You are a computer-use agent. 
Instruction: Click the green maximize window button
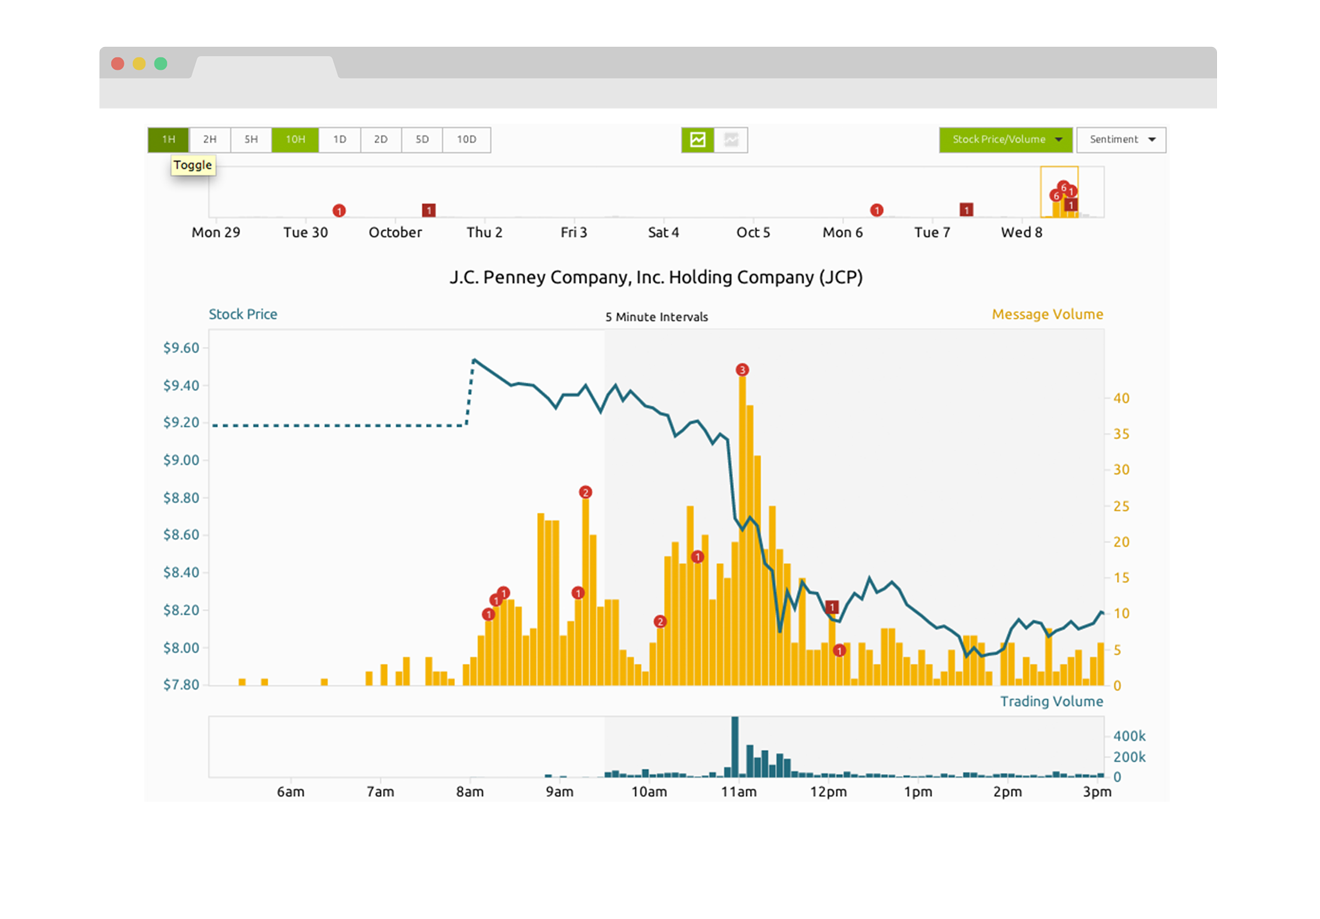coord(160,63)
